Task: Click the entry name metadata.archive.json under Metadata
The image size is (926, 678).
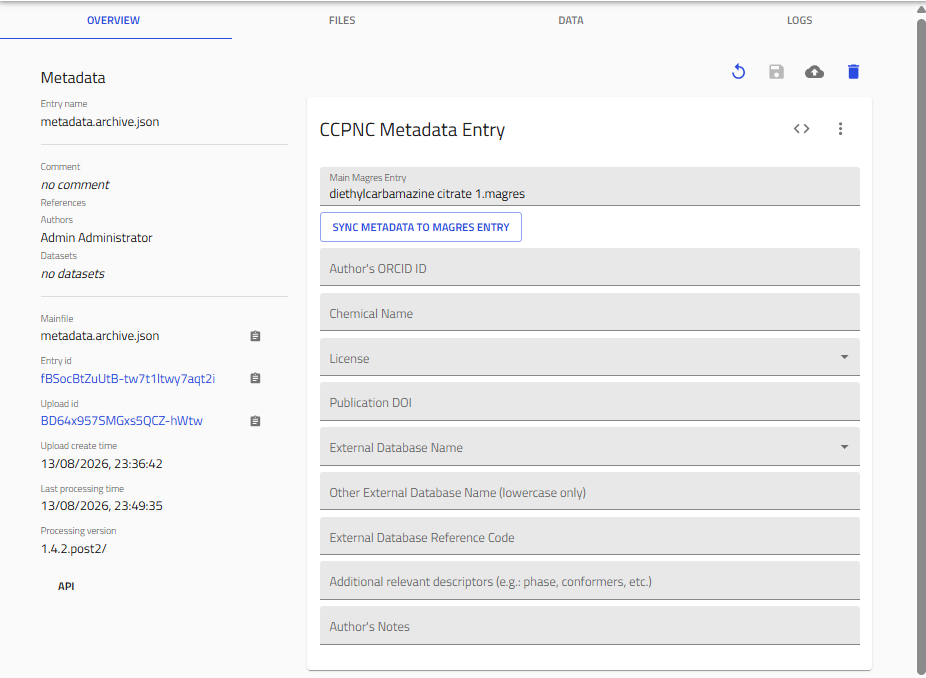Action: click(x=100, y=122)
